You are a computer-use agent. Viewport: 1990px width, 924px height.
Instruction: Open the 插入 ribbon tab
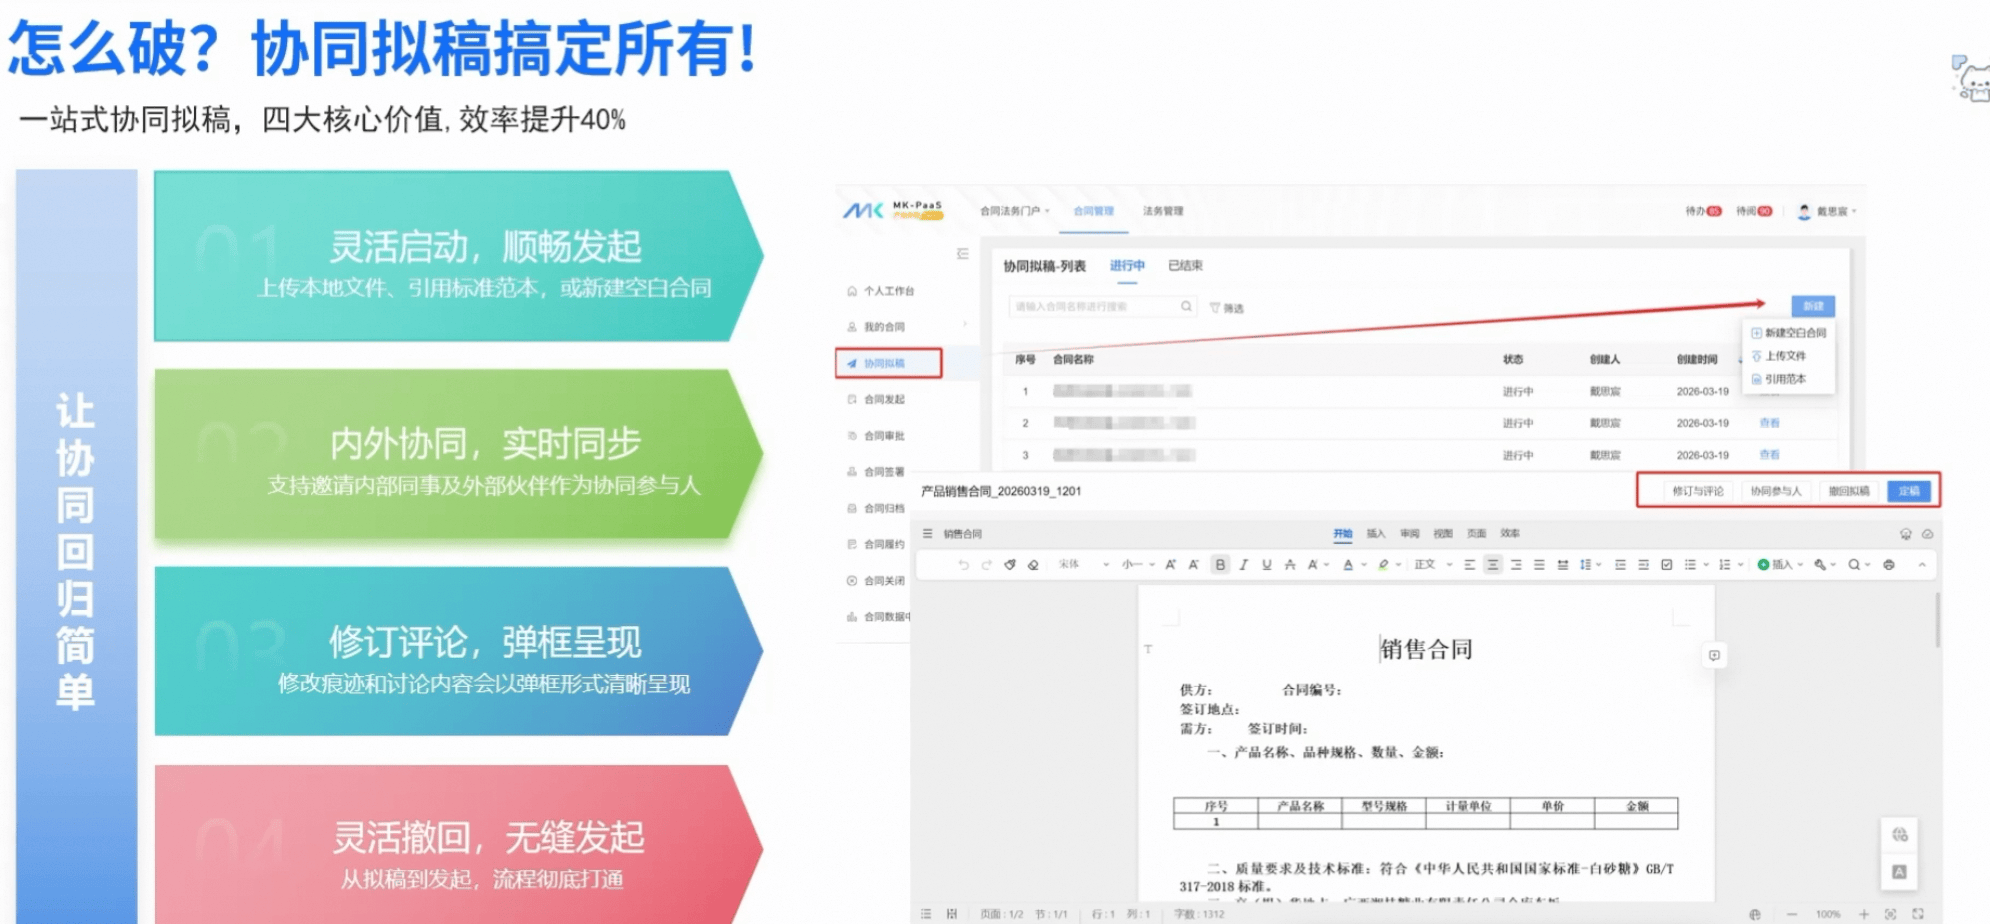point(1376,534)
